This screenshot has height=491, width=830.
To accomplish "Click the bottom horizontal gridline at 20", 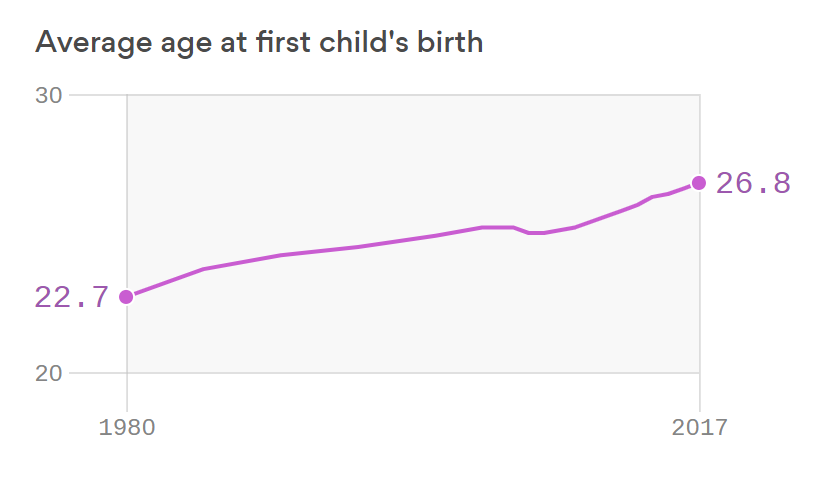I will (400, 373).
